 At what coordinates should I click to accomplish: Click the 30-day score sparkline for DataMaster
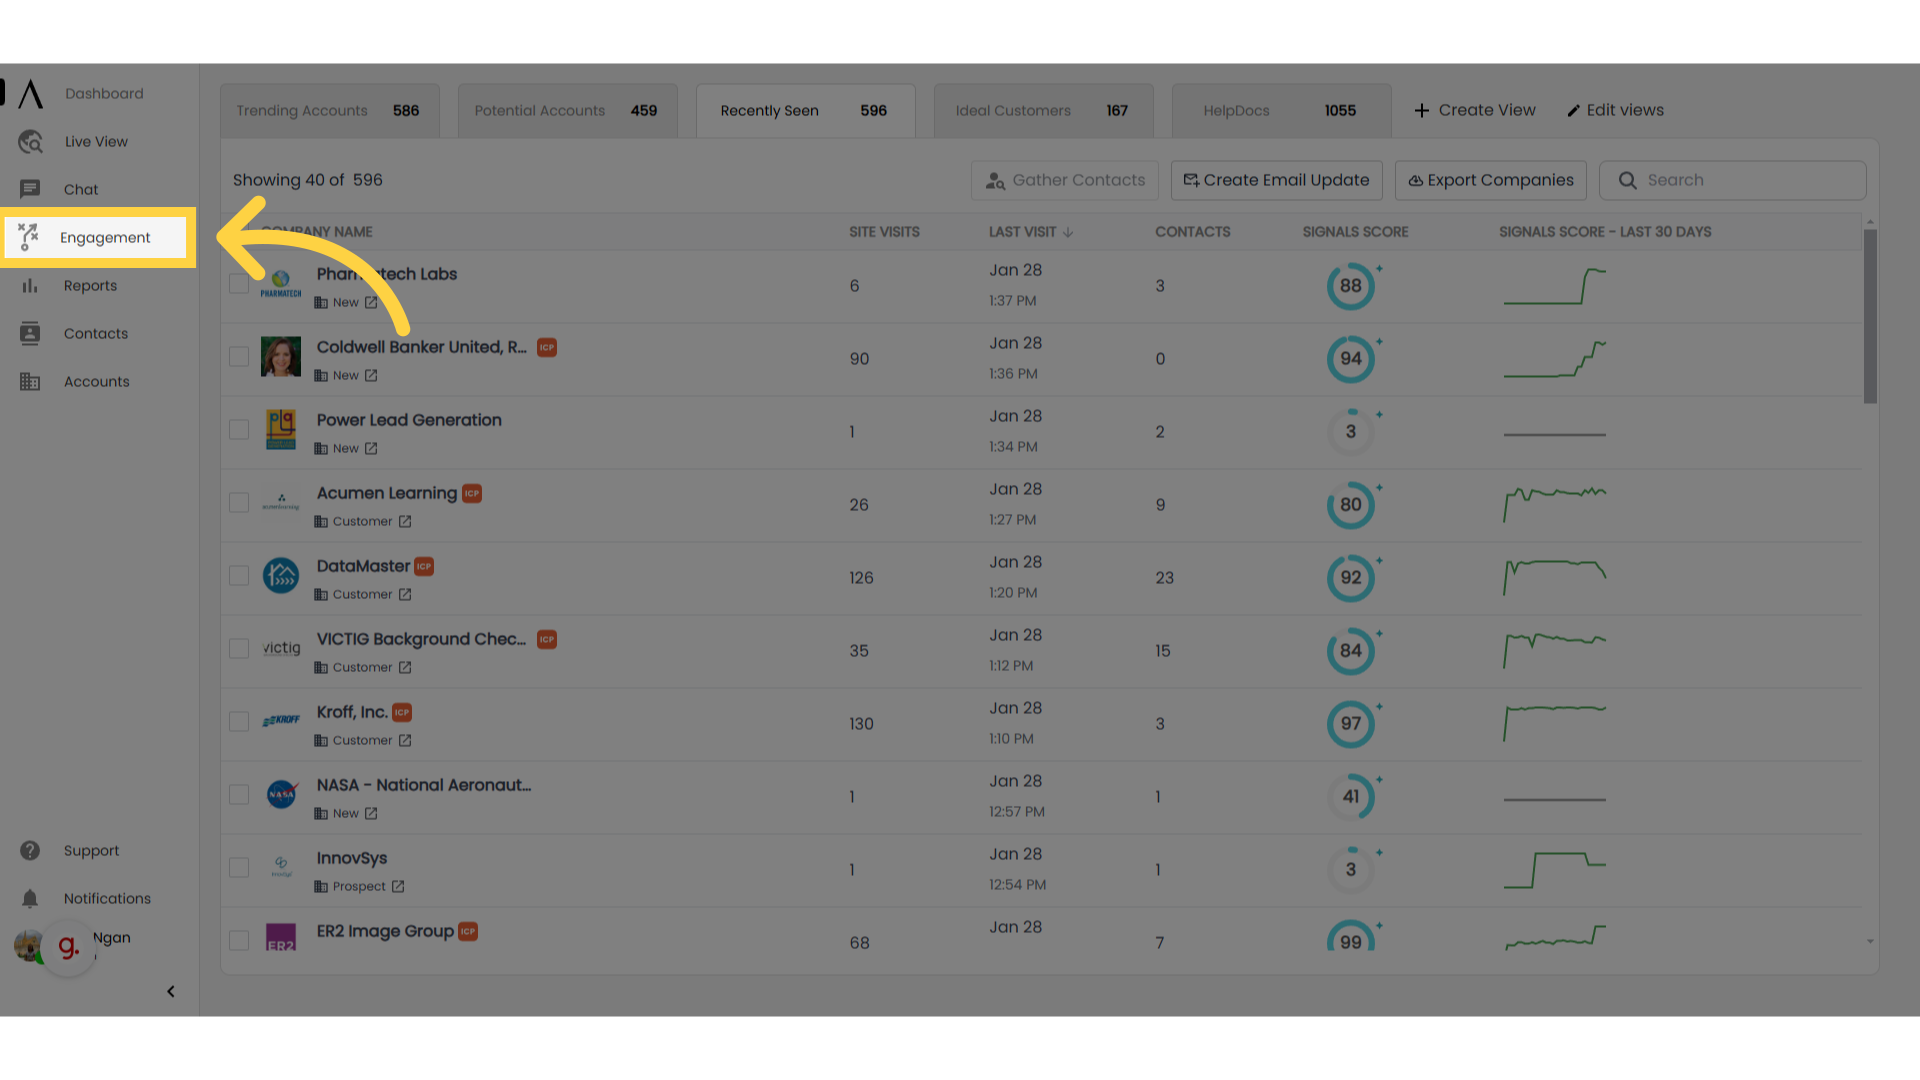tap(1555, 578)
